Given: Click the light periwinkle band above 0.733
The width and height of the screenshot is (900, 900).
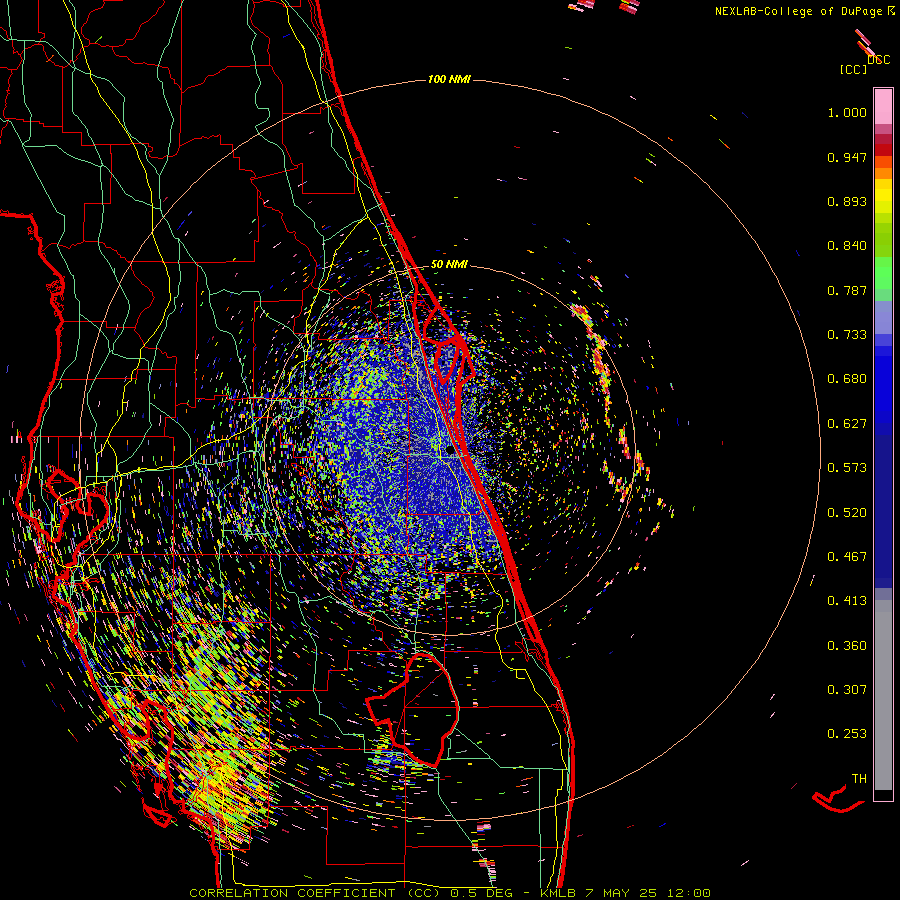Looking at the screenshot, I should coord(883,317).
